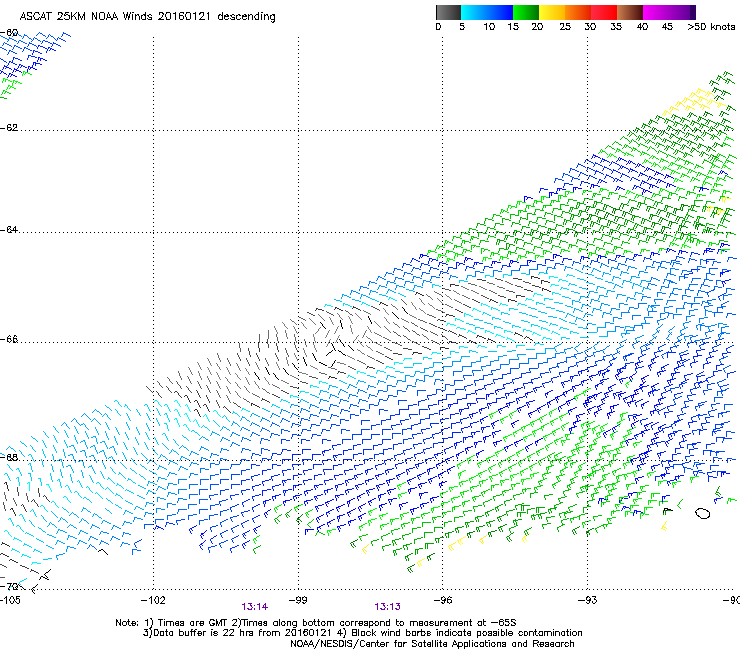
Task: Pick the cyan-blue 5-15 knots legend band
Action: (x=487, y=12)
